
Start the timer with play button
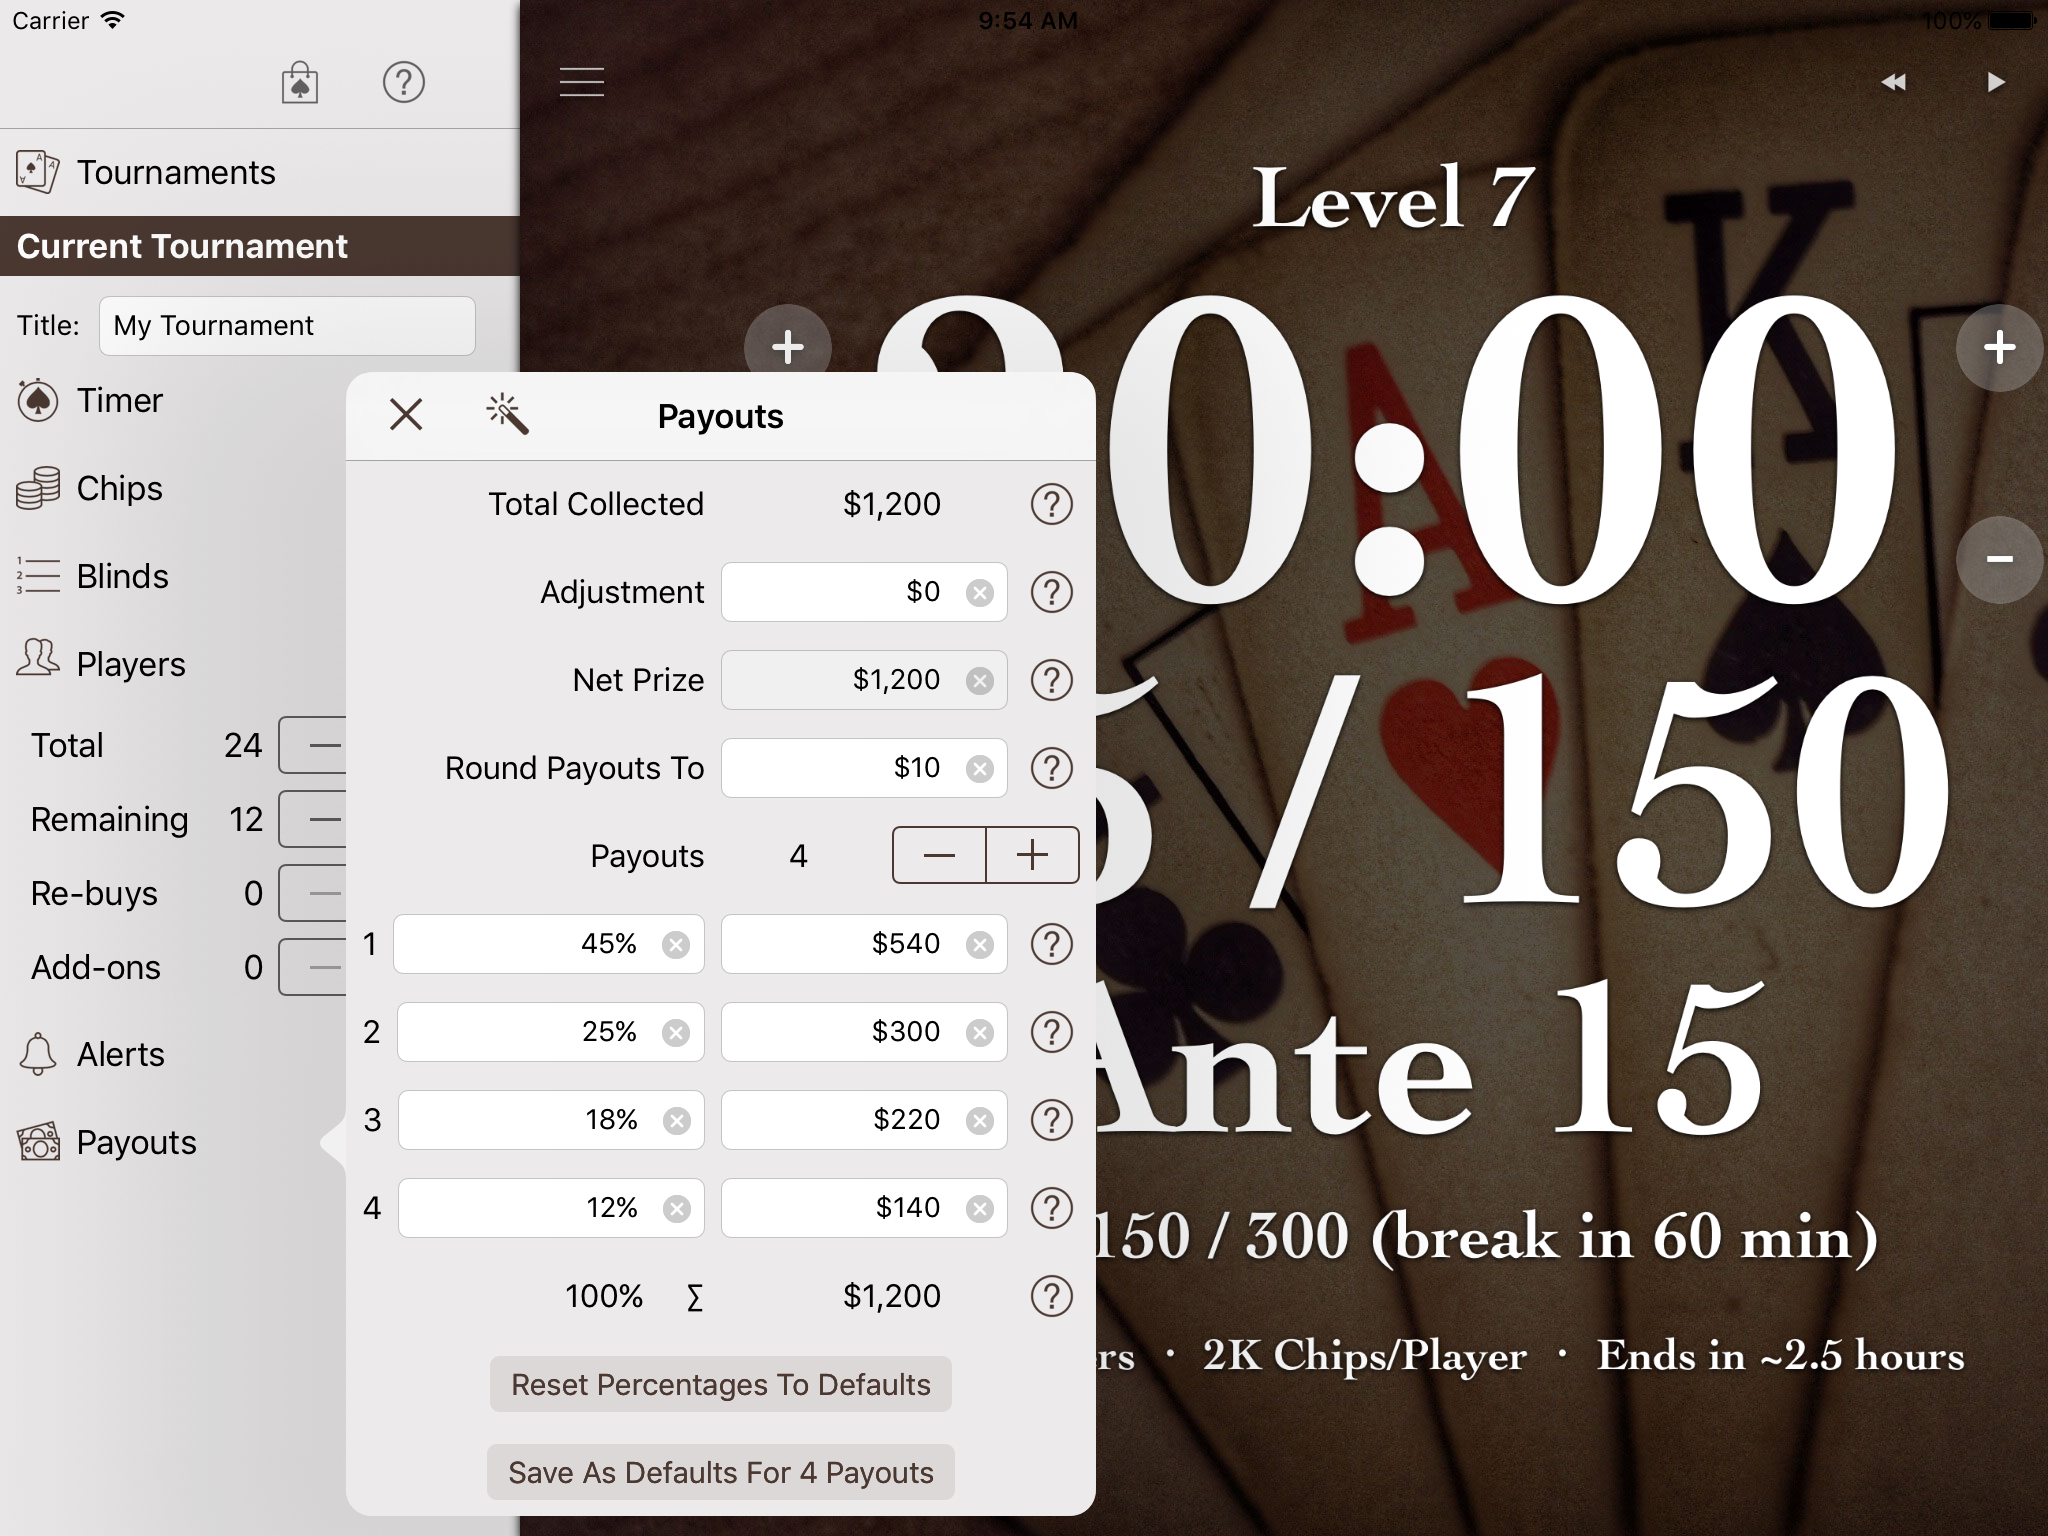coord(1995,82)
